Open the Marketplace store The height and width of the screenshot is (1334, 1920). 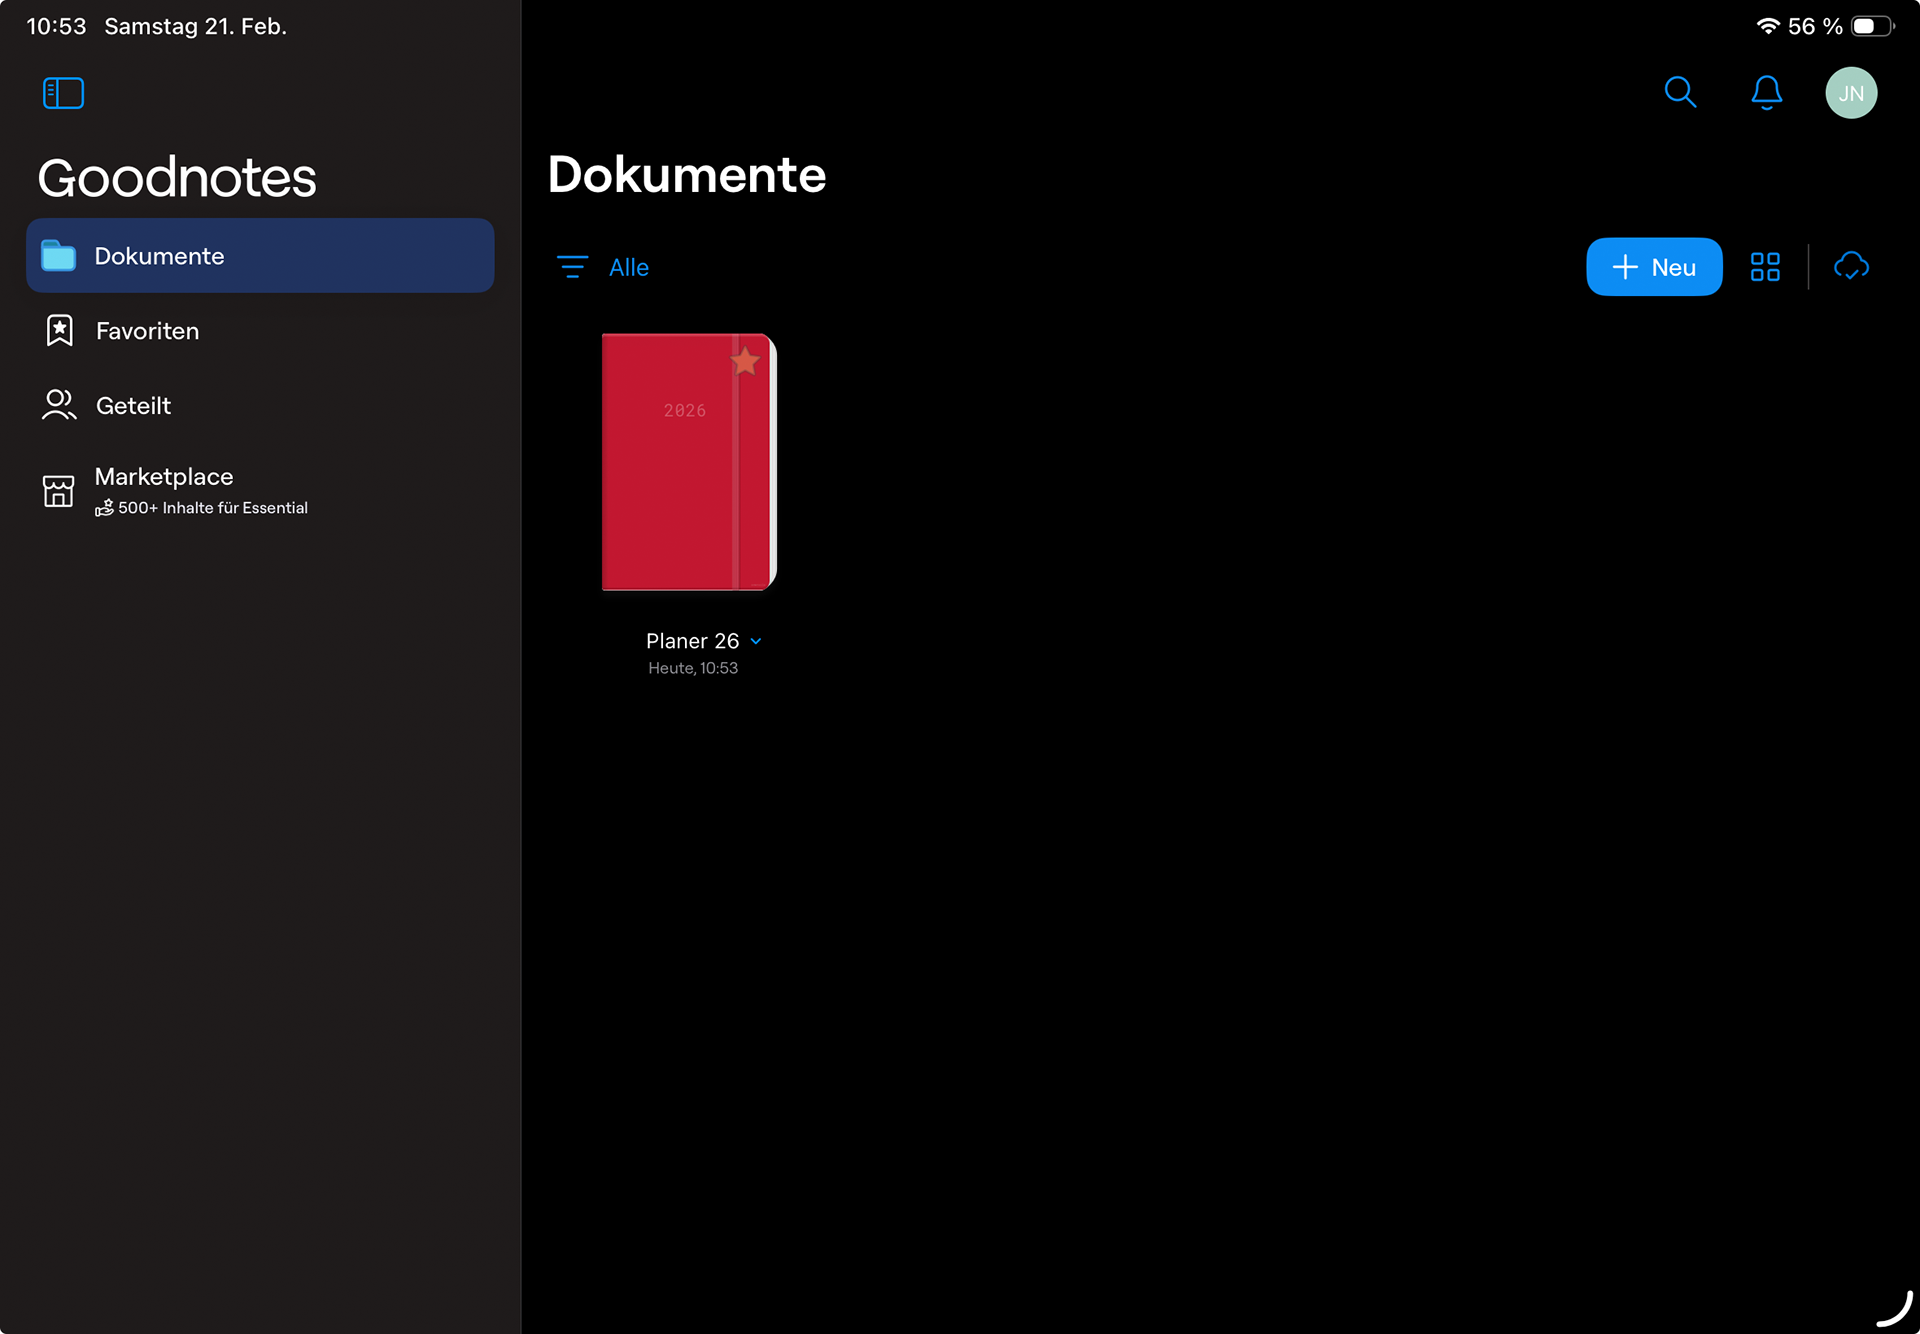165,478
